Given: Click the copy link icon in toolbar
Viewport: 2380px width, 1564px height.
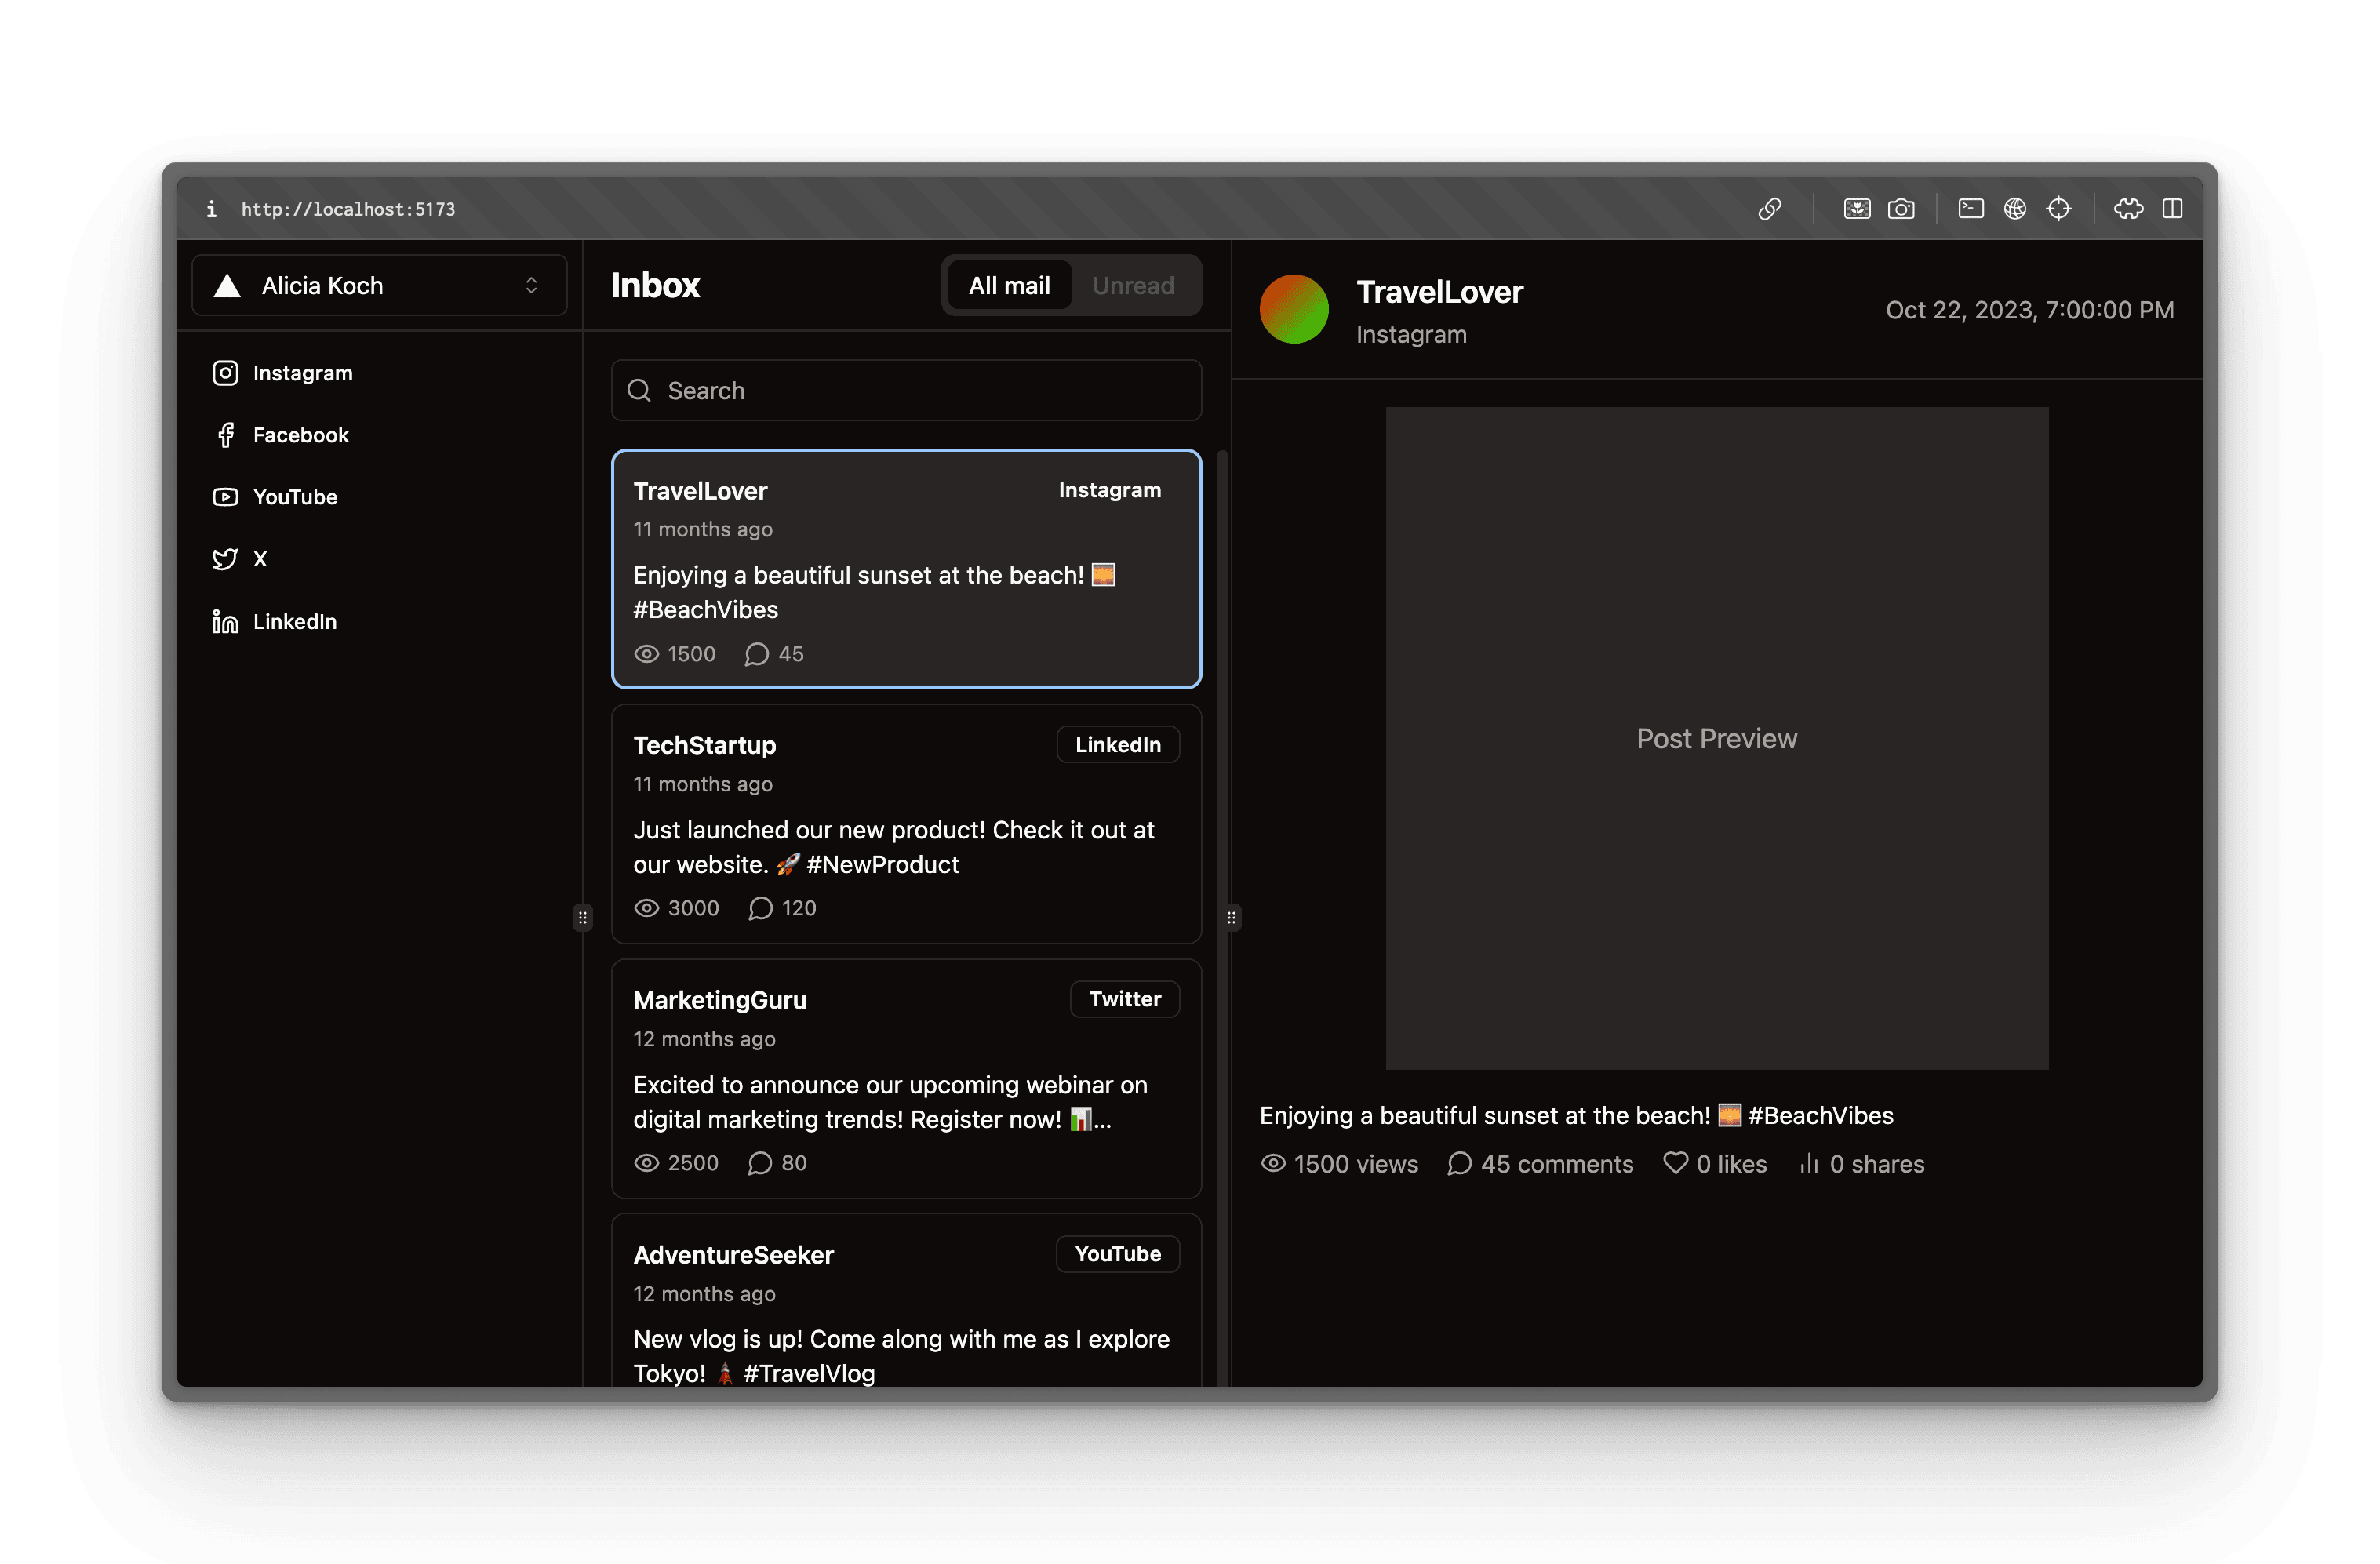Looking at the screenshot, I should [1769, 208].
